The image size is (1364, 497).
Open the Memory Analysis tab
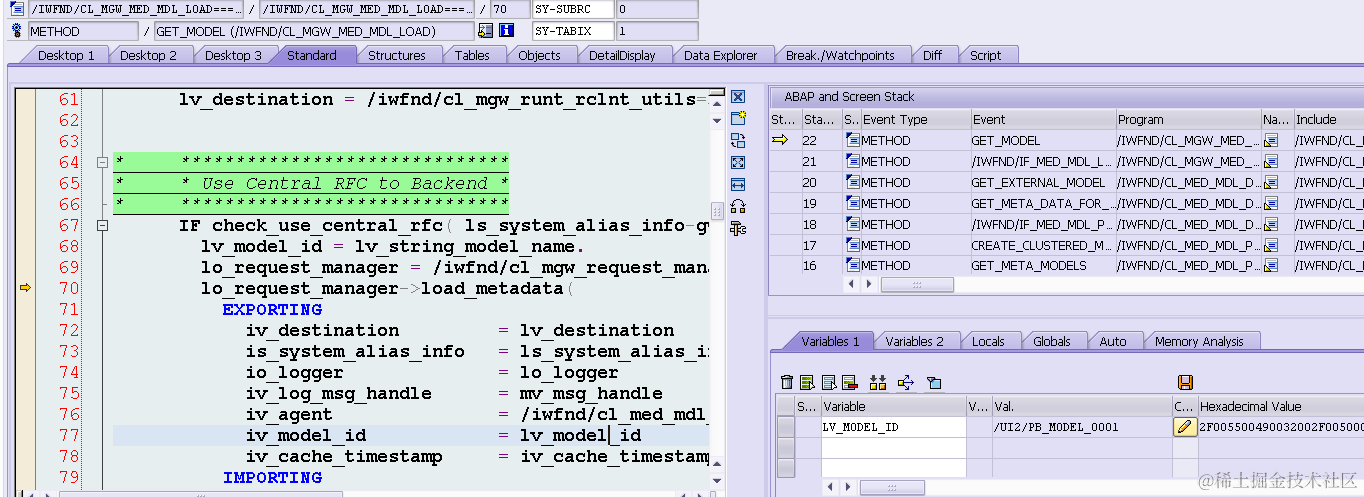coord(1200,341)
